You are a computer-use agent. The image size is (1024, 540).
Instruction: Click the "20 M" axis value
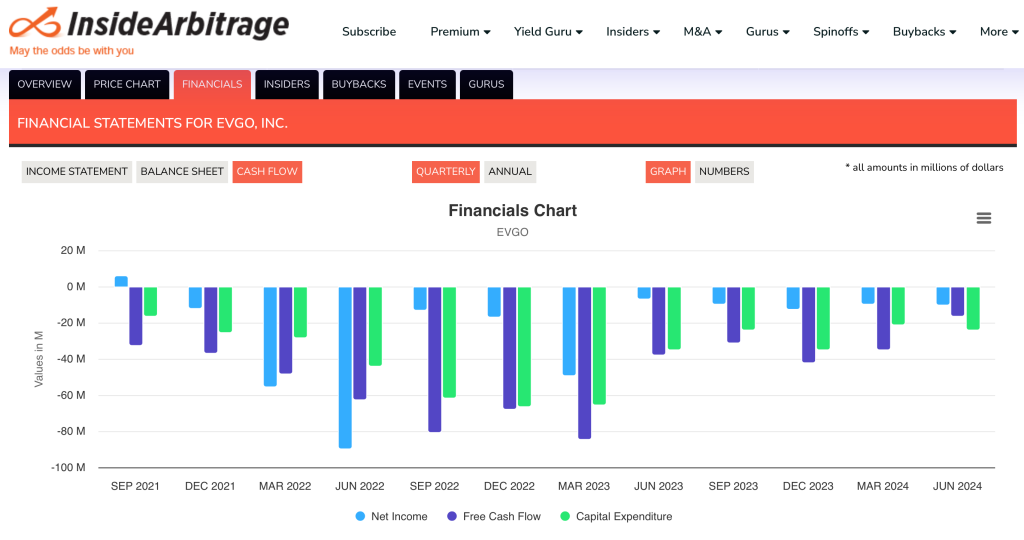pos(73,250)
